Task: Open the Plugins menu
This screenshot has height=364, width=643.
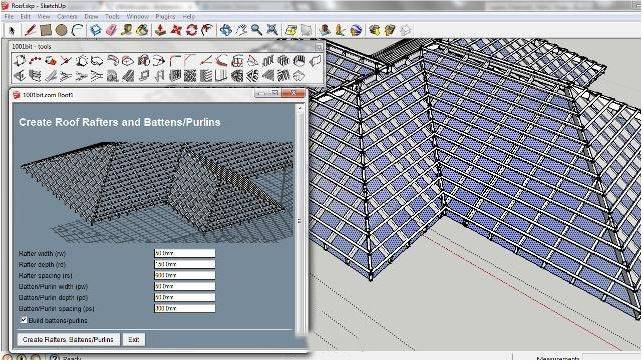Action: (x=165, y=17)
